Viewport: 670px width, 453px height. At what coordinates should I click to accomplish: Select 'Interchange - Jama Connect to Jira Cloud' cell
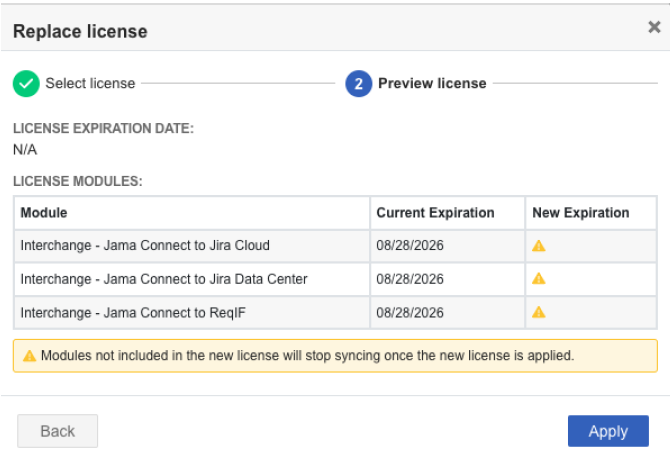[192, 246]
